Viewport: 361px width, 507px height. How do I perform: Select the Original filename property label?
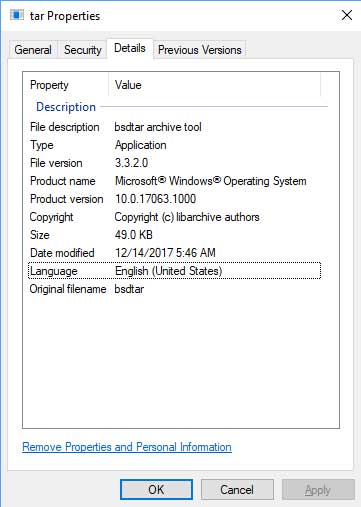(x=68, y=289)
